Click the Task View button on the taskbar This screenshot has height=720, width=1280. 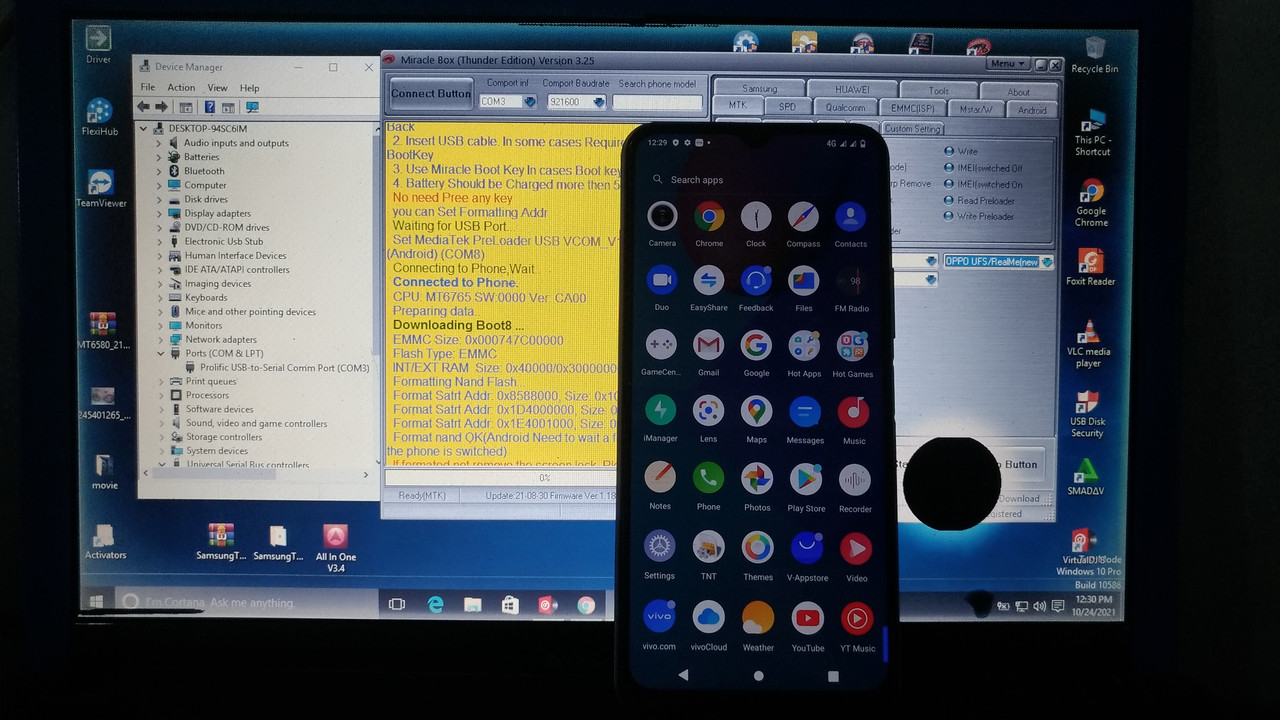pos(397,604)
